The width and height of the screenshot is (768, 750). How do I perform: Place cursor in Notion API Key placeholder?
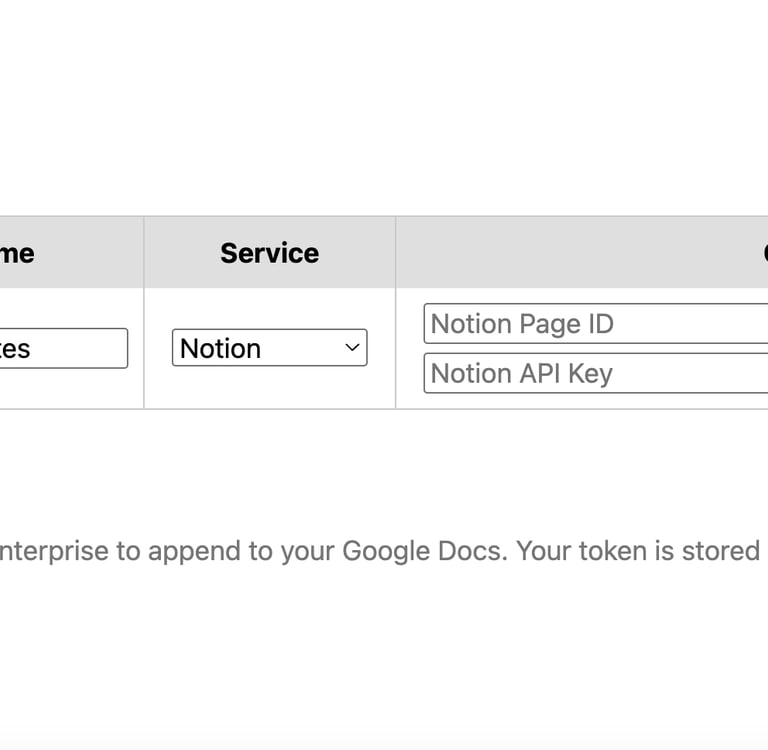click(522, 373)
